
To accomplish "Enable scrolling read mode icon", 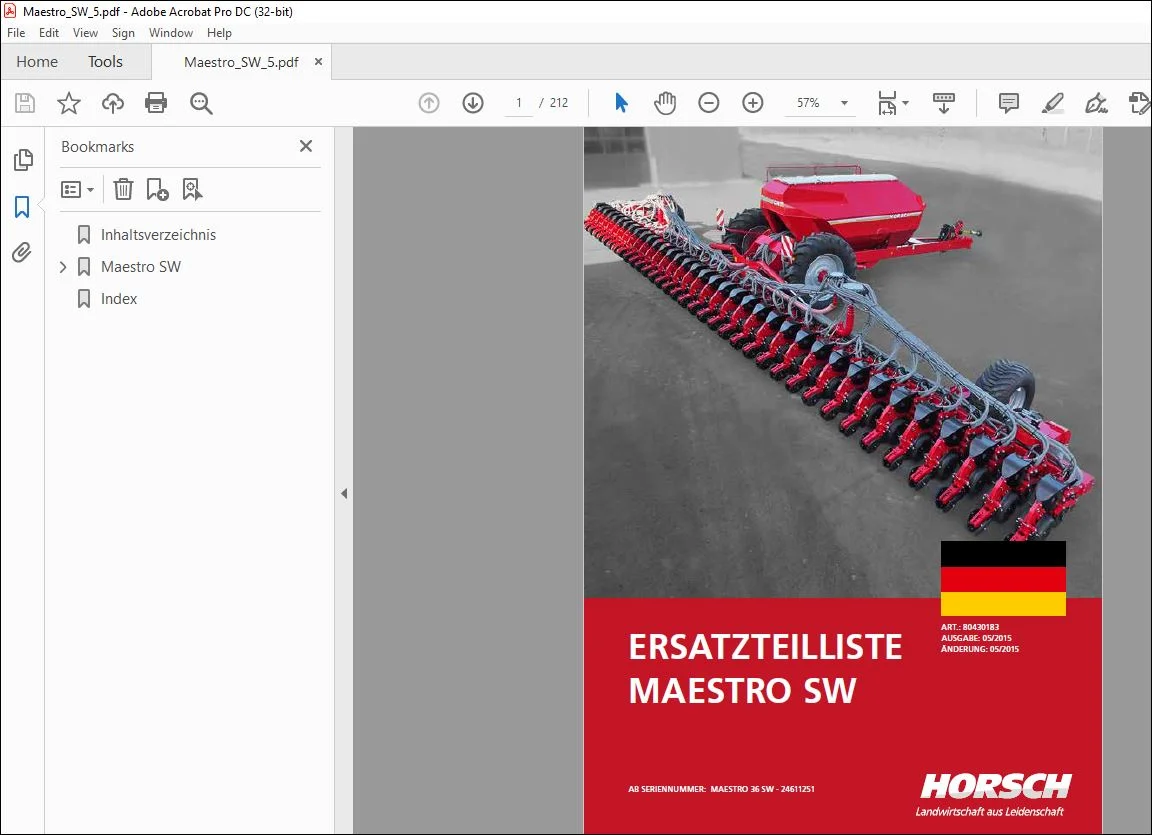I will click(x=943, y=103).
